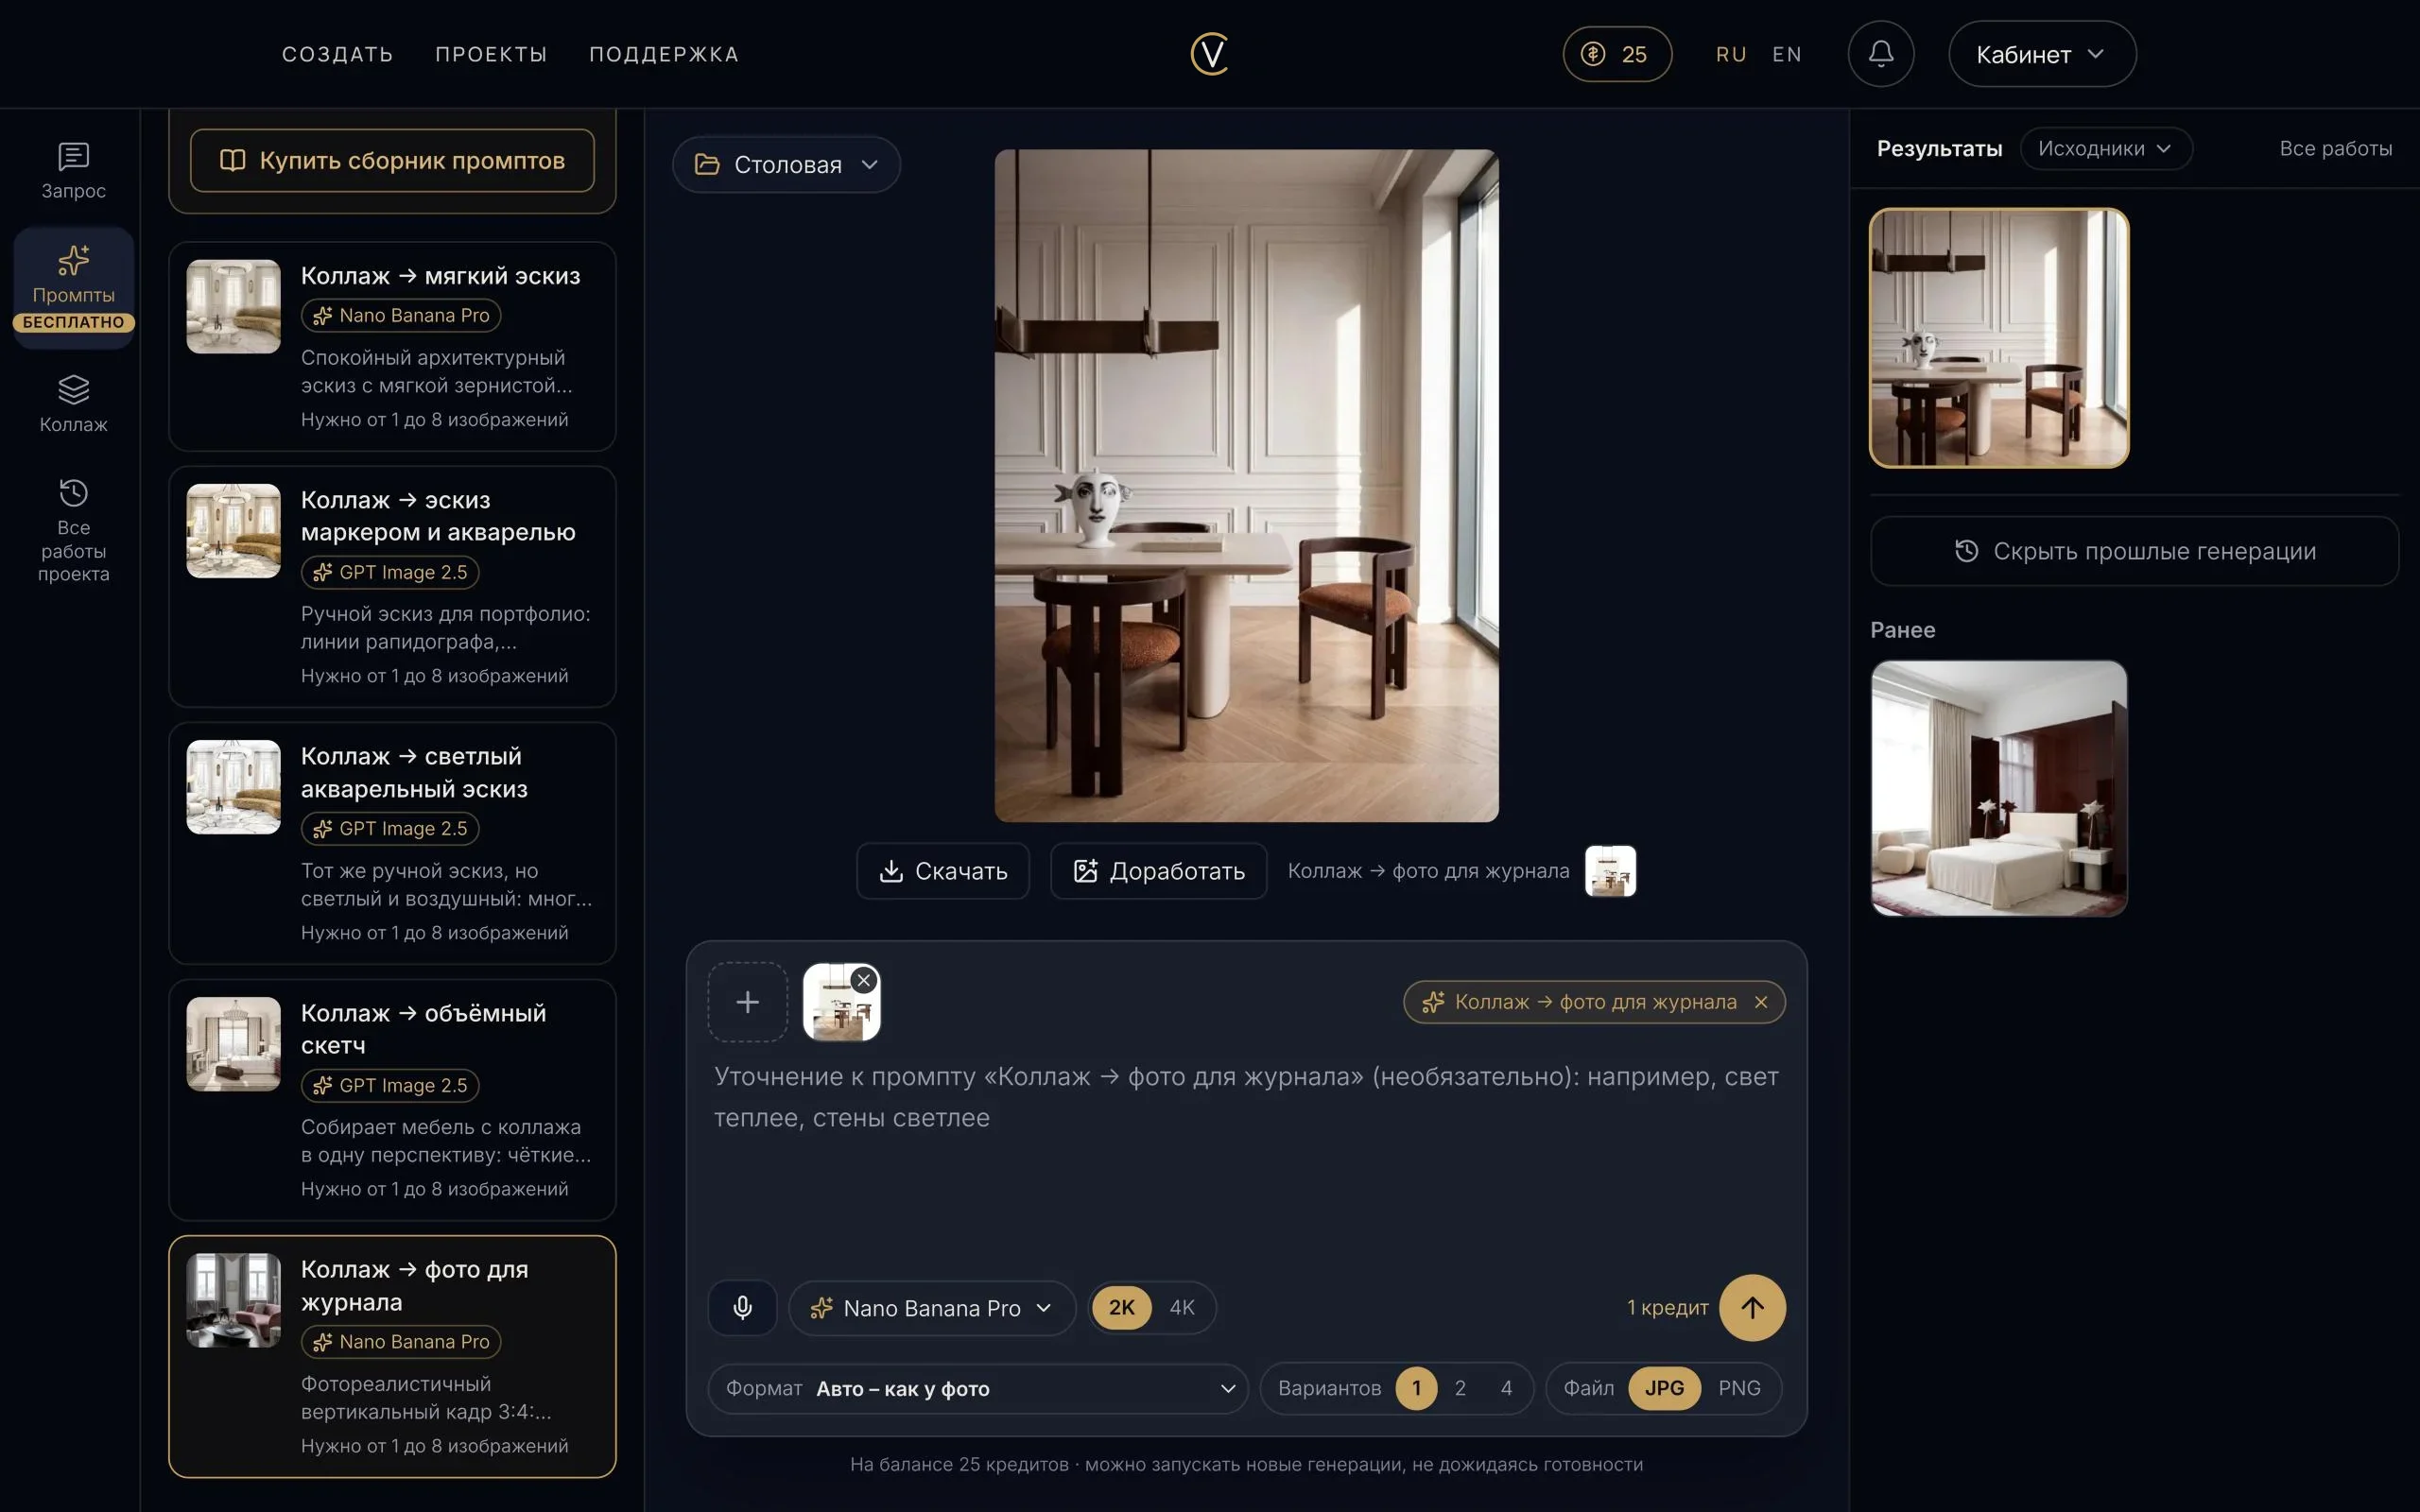Viewport: 2420px width, 1512px height.
Task: Expand the Столовая project dropdown
Action: point(786,164)
